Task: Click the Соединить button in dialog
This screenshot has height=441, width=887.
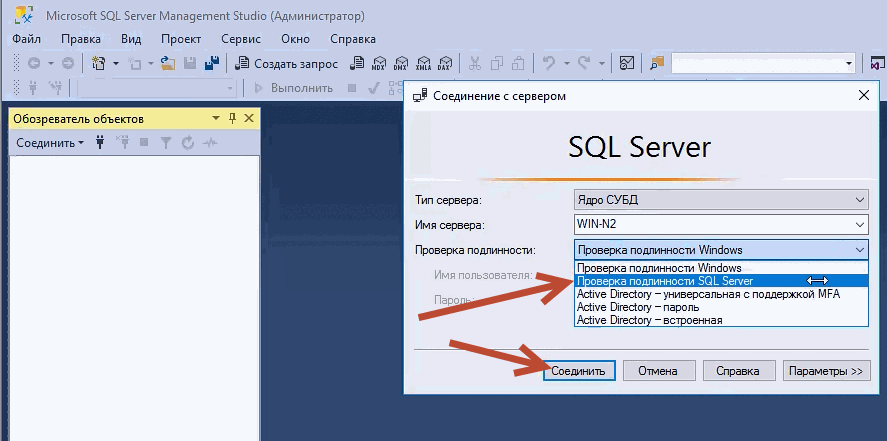Action: tap(579, 371)
